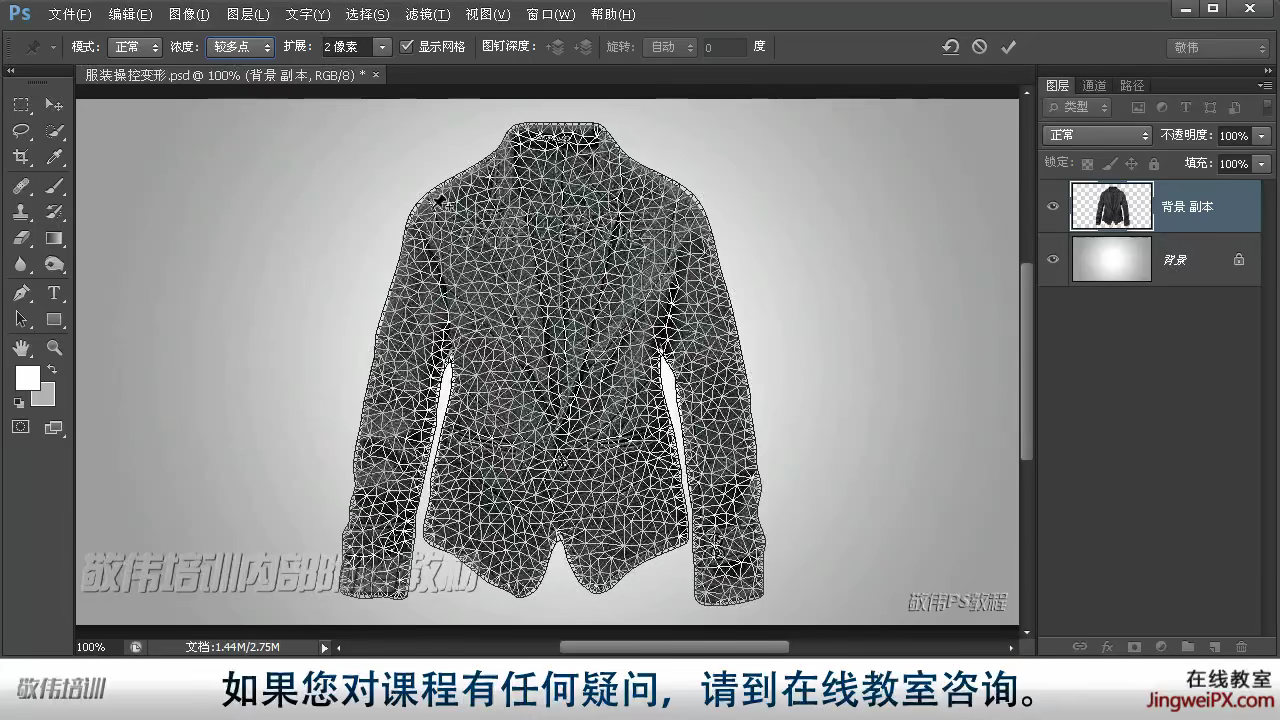Change screen mode from toolbox
The image size is (1280, 720).
54,427
